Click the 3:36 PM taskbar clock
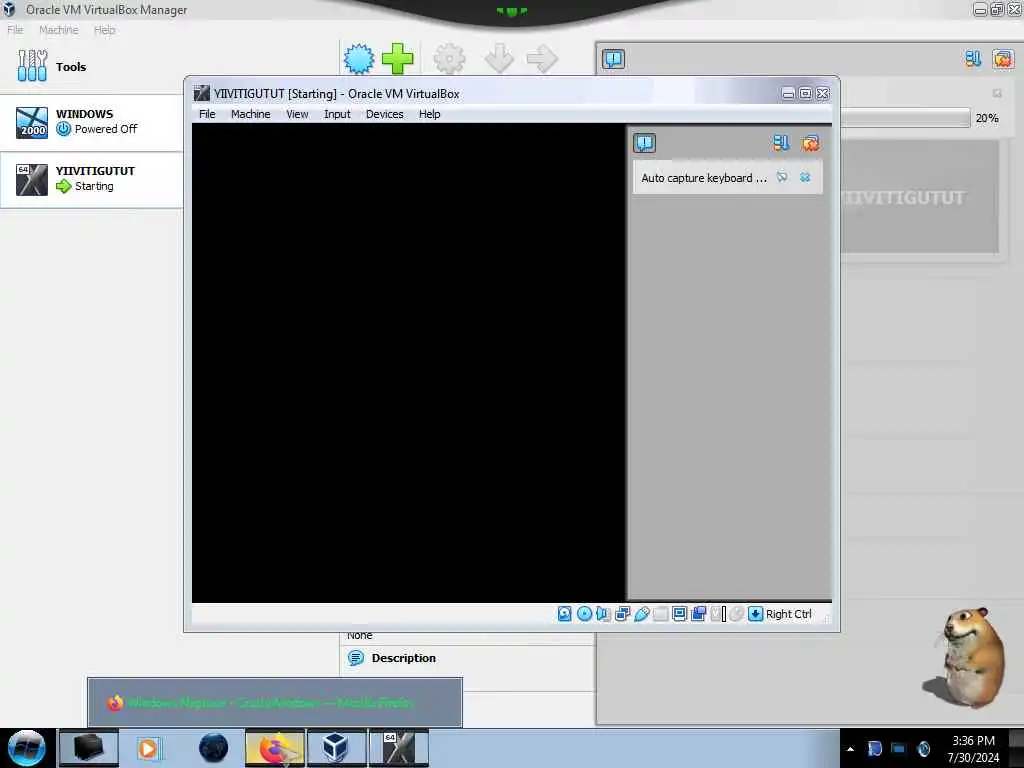Screen dimensions: 1024x768 pos(973,748)
